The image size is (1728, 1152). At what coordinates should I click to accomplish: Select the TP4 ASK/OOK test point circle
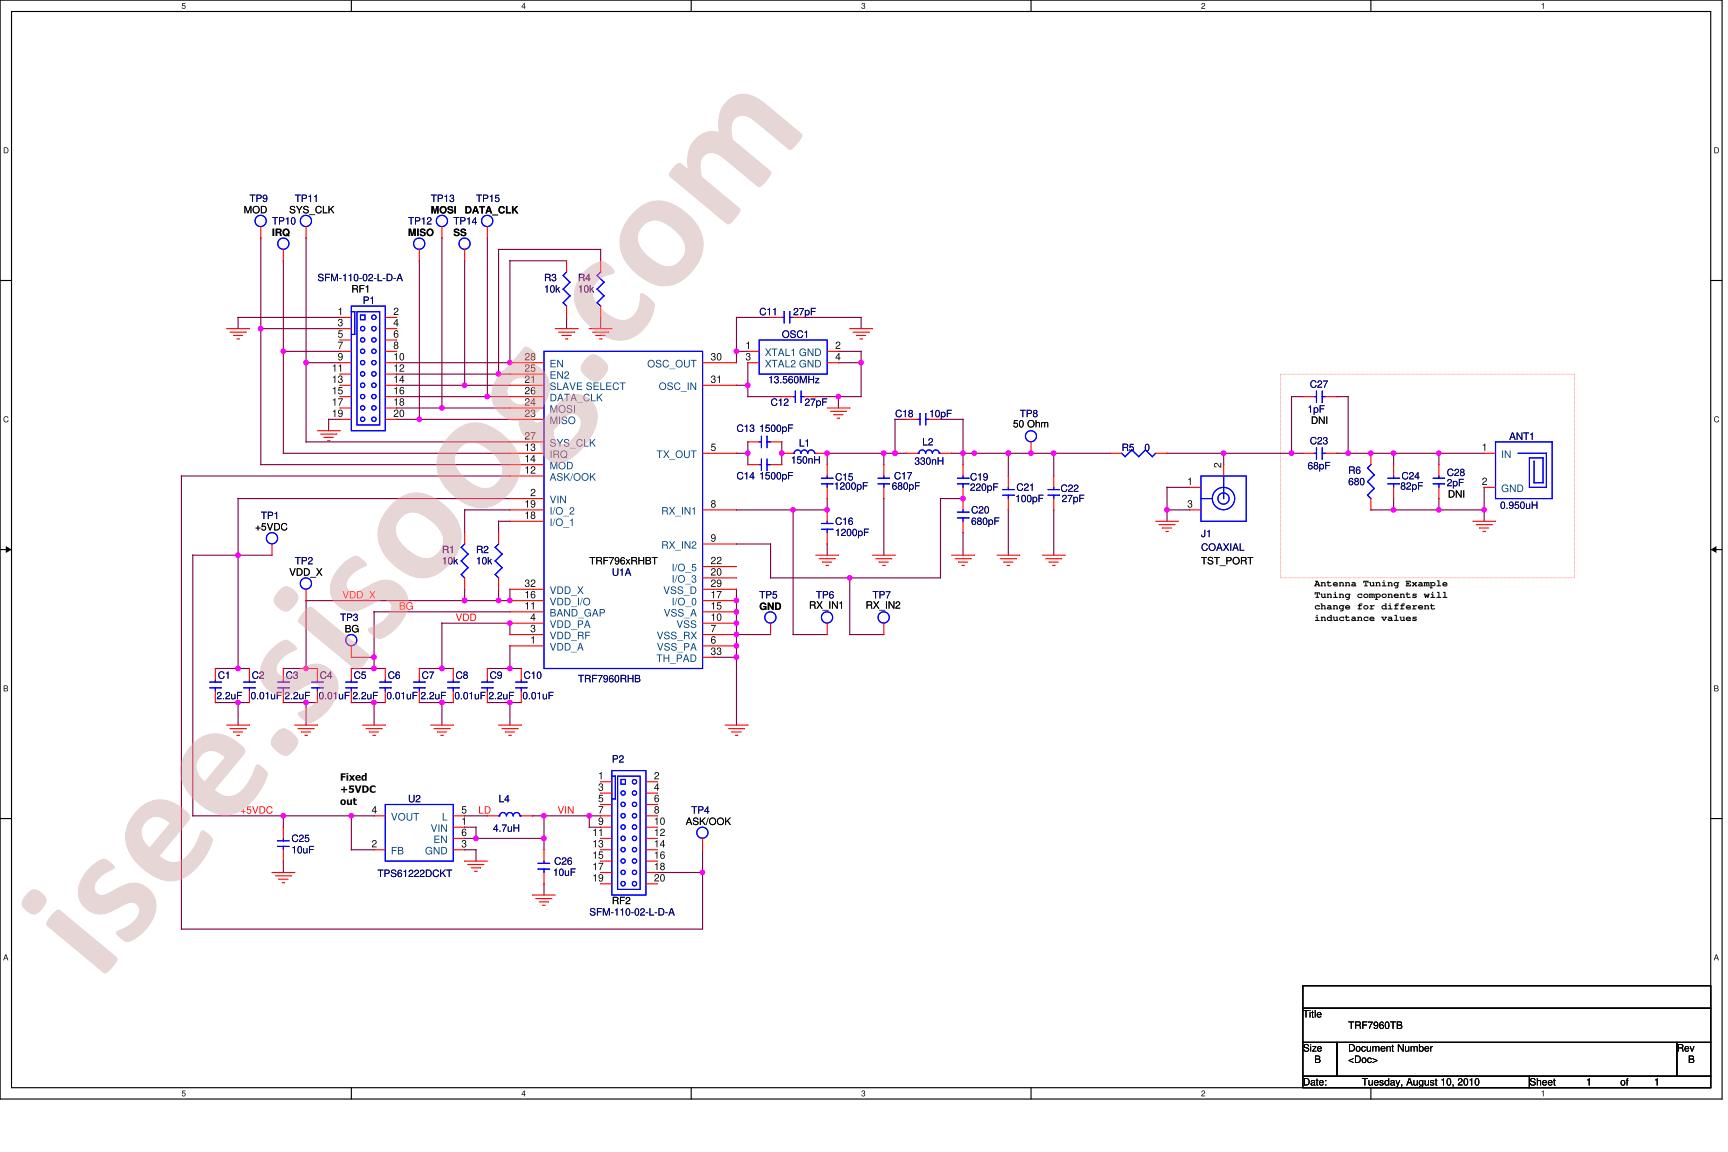click(703, 833)
